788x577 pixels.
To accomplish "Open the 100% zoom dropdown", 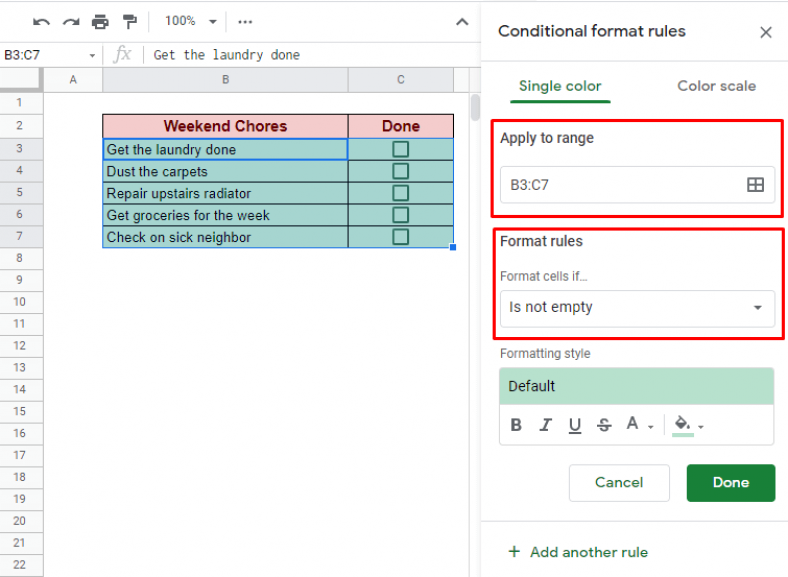I will click(190, 21).
